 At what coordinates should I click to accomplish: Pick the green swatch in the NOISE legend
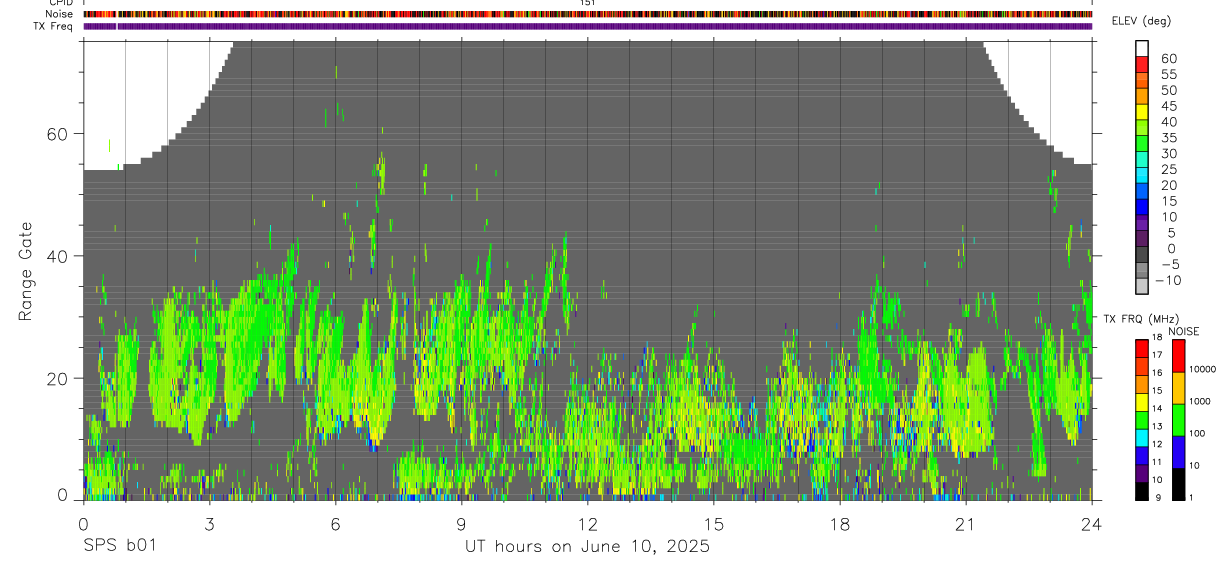click(x=1178, y=420)
